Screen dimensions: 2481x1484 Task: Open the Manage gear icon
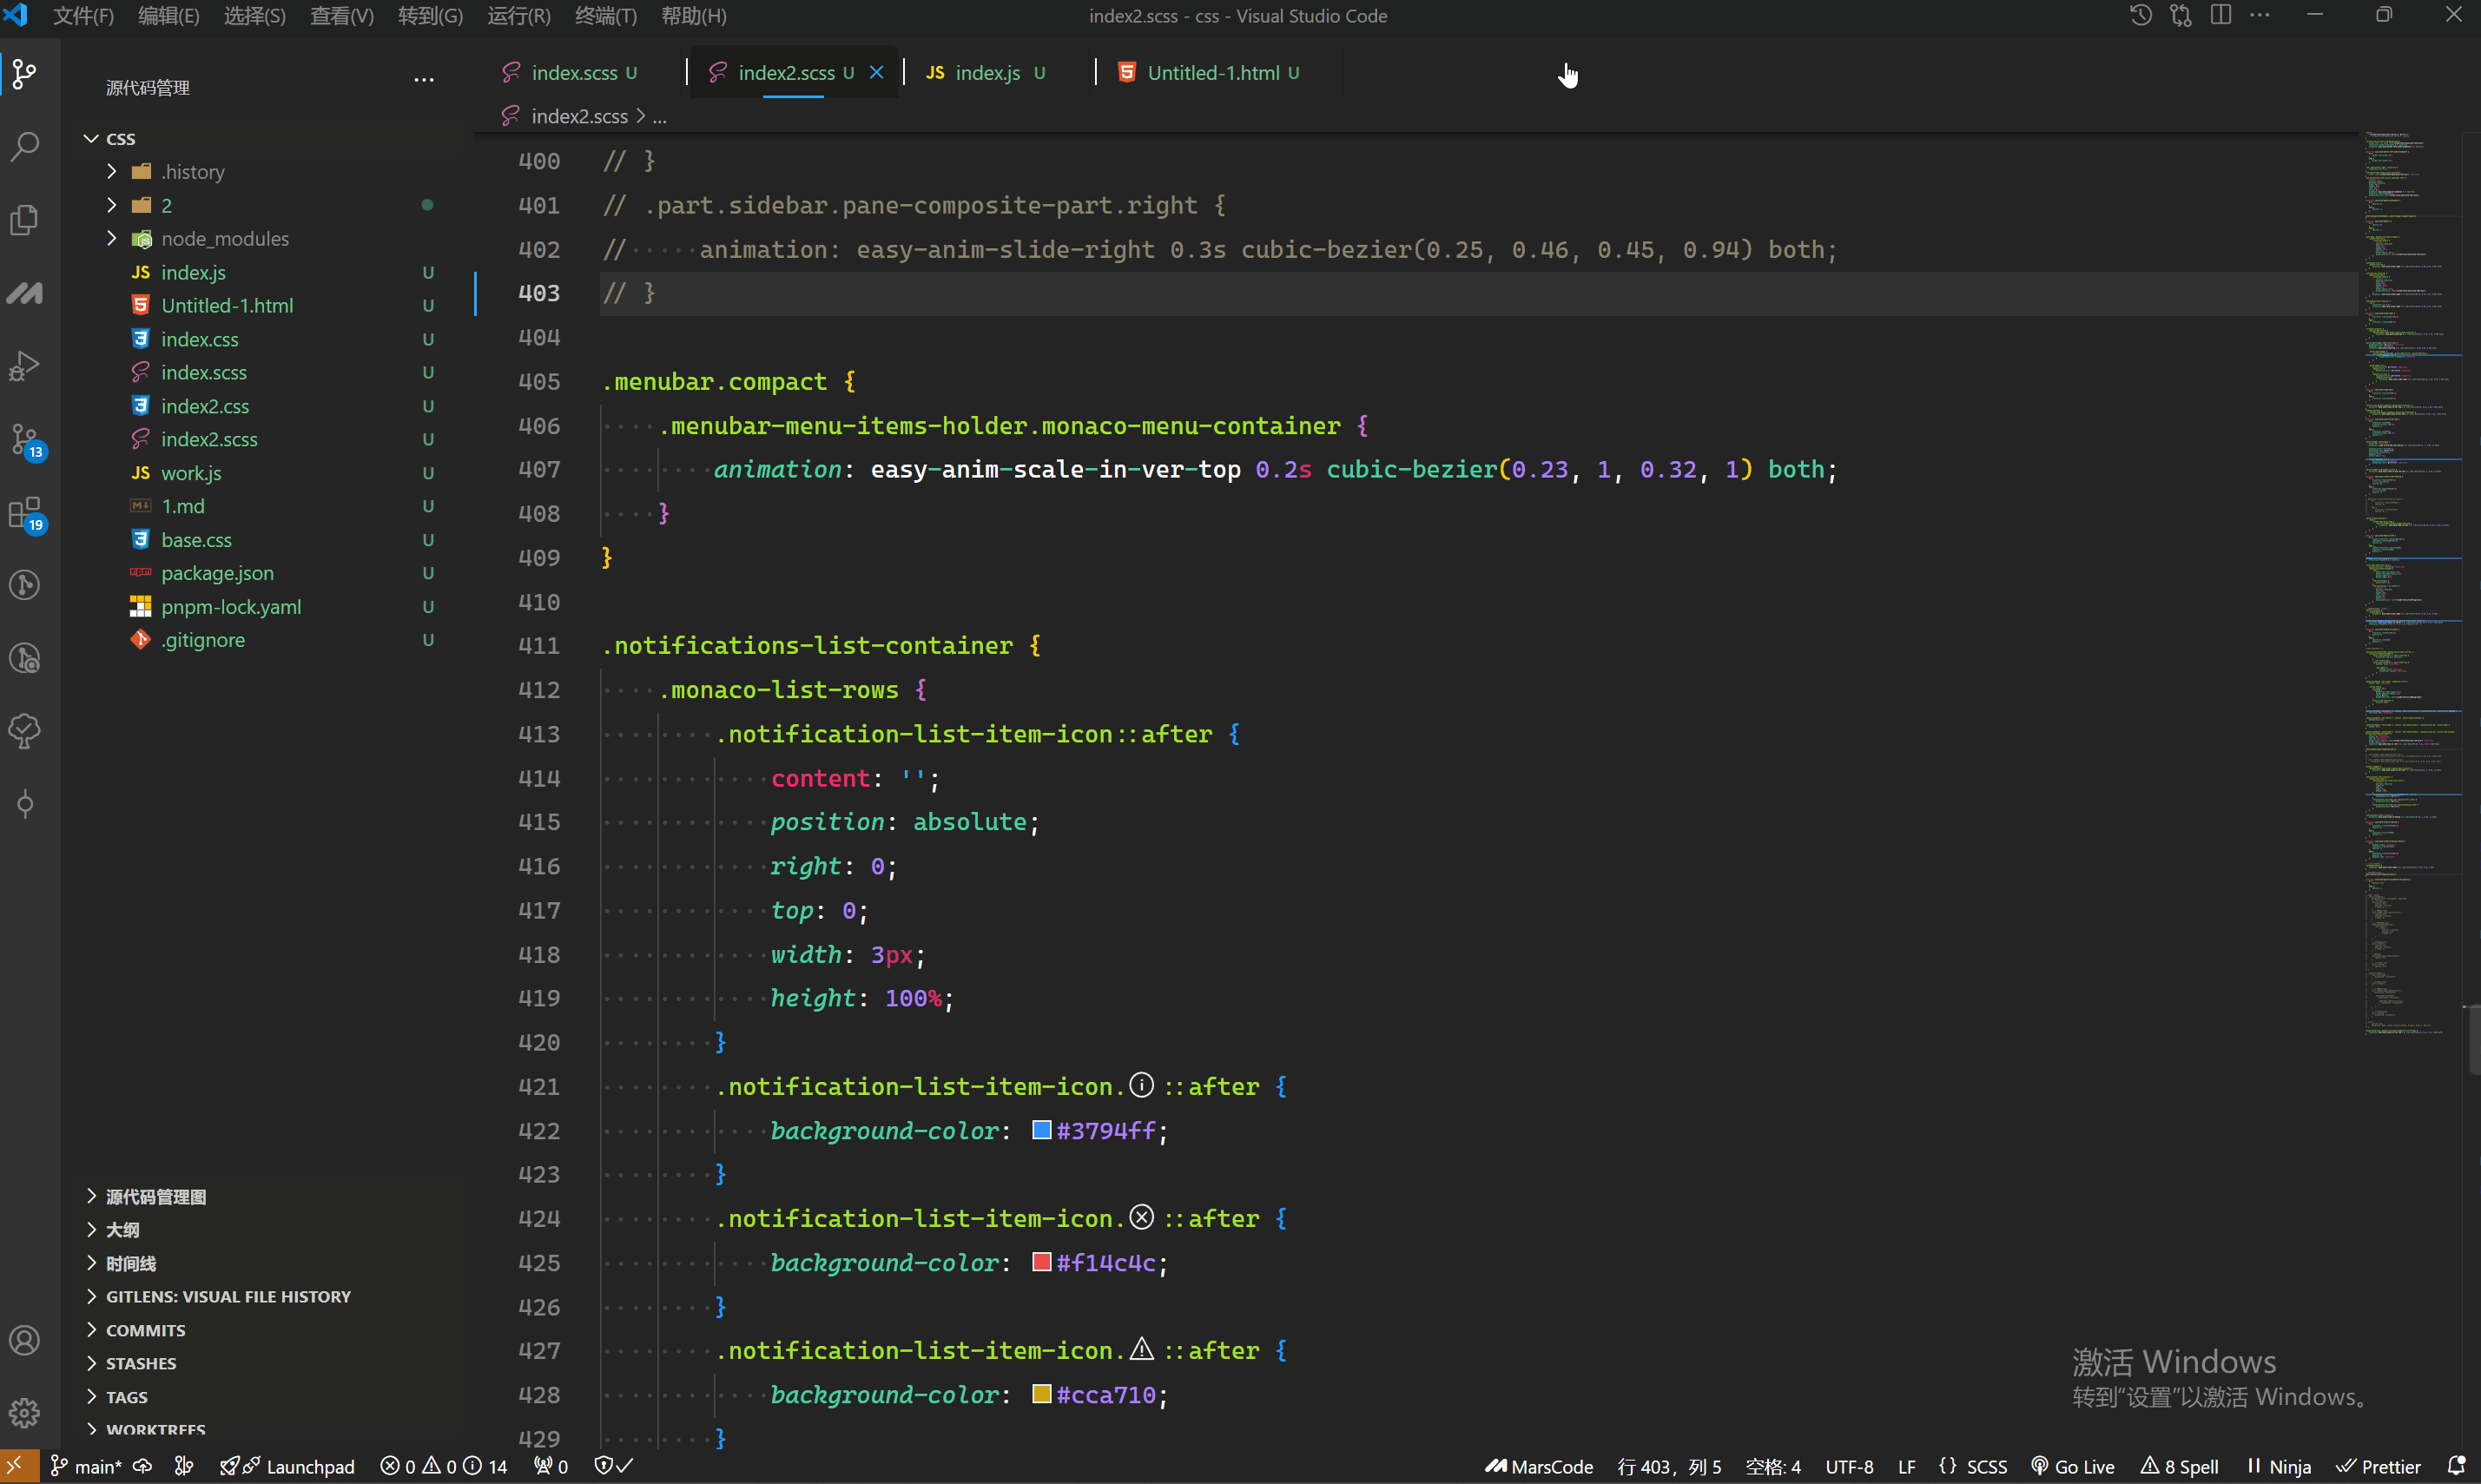click(25, 1413)
